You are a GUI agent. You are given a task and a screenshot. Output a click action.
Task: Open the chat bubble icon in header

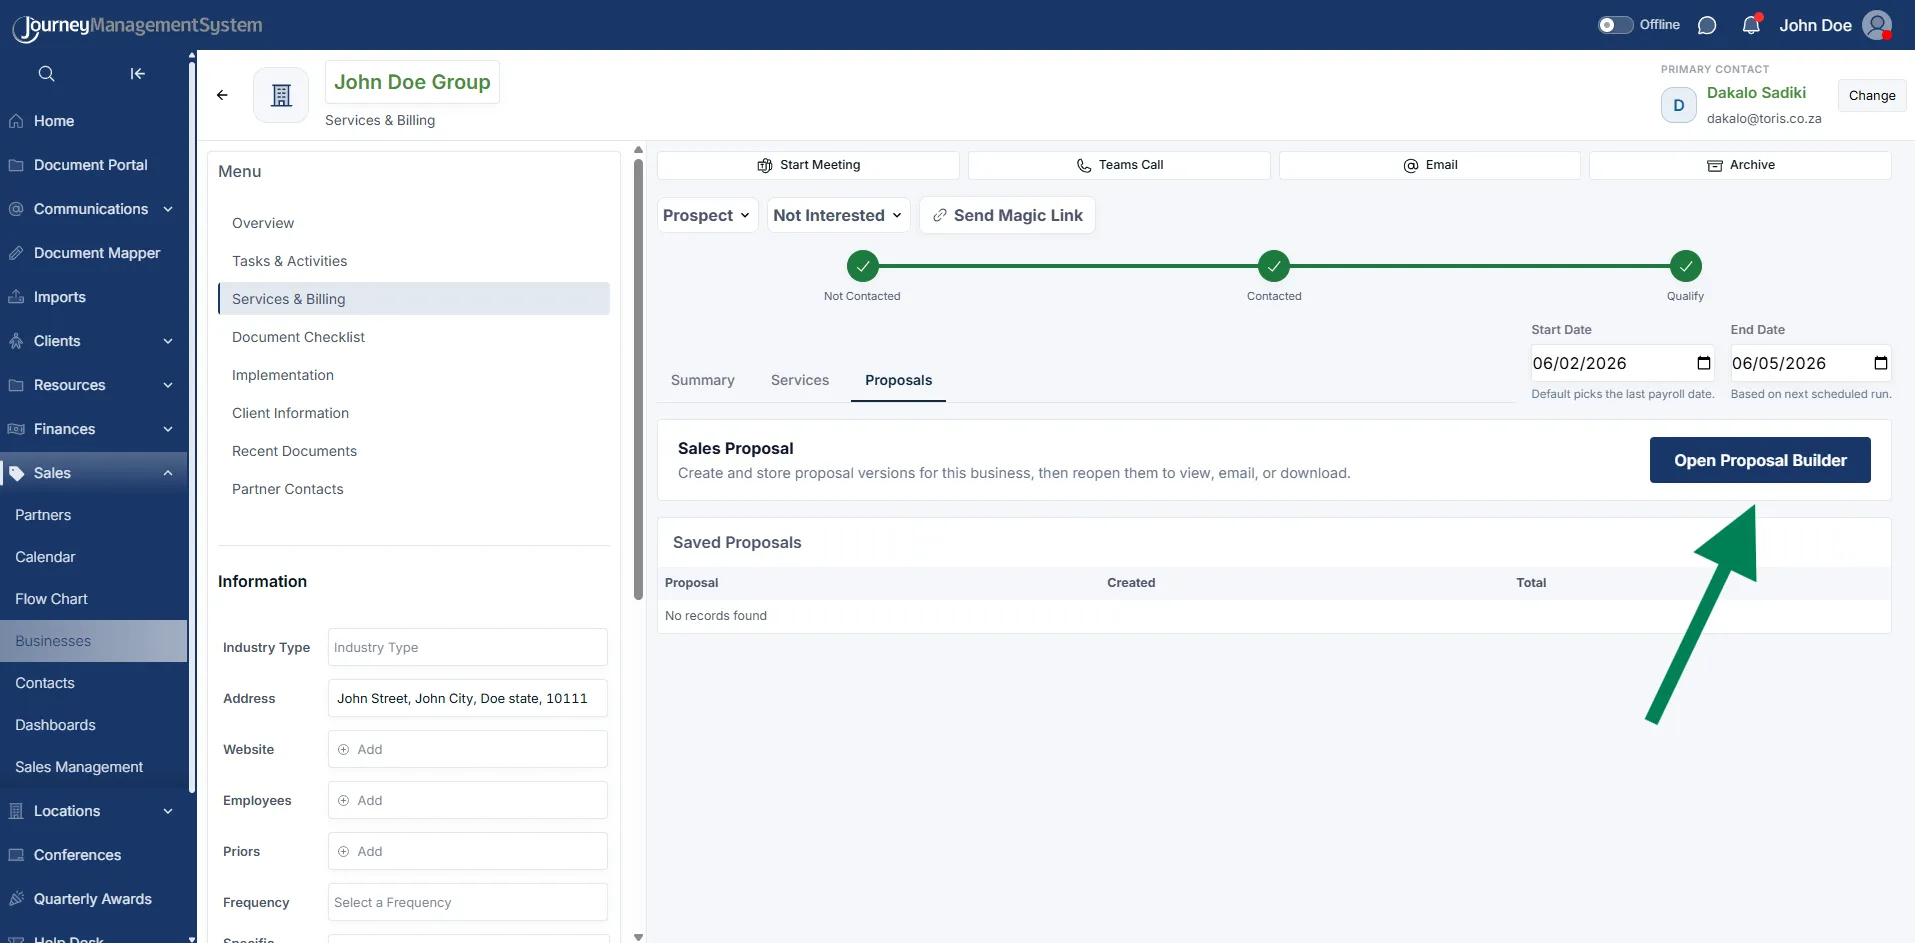(1707, 25)
